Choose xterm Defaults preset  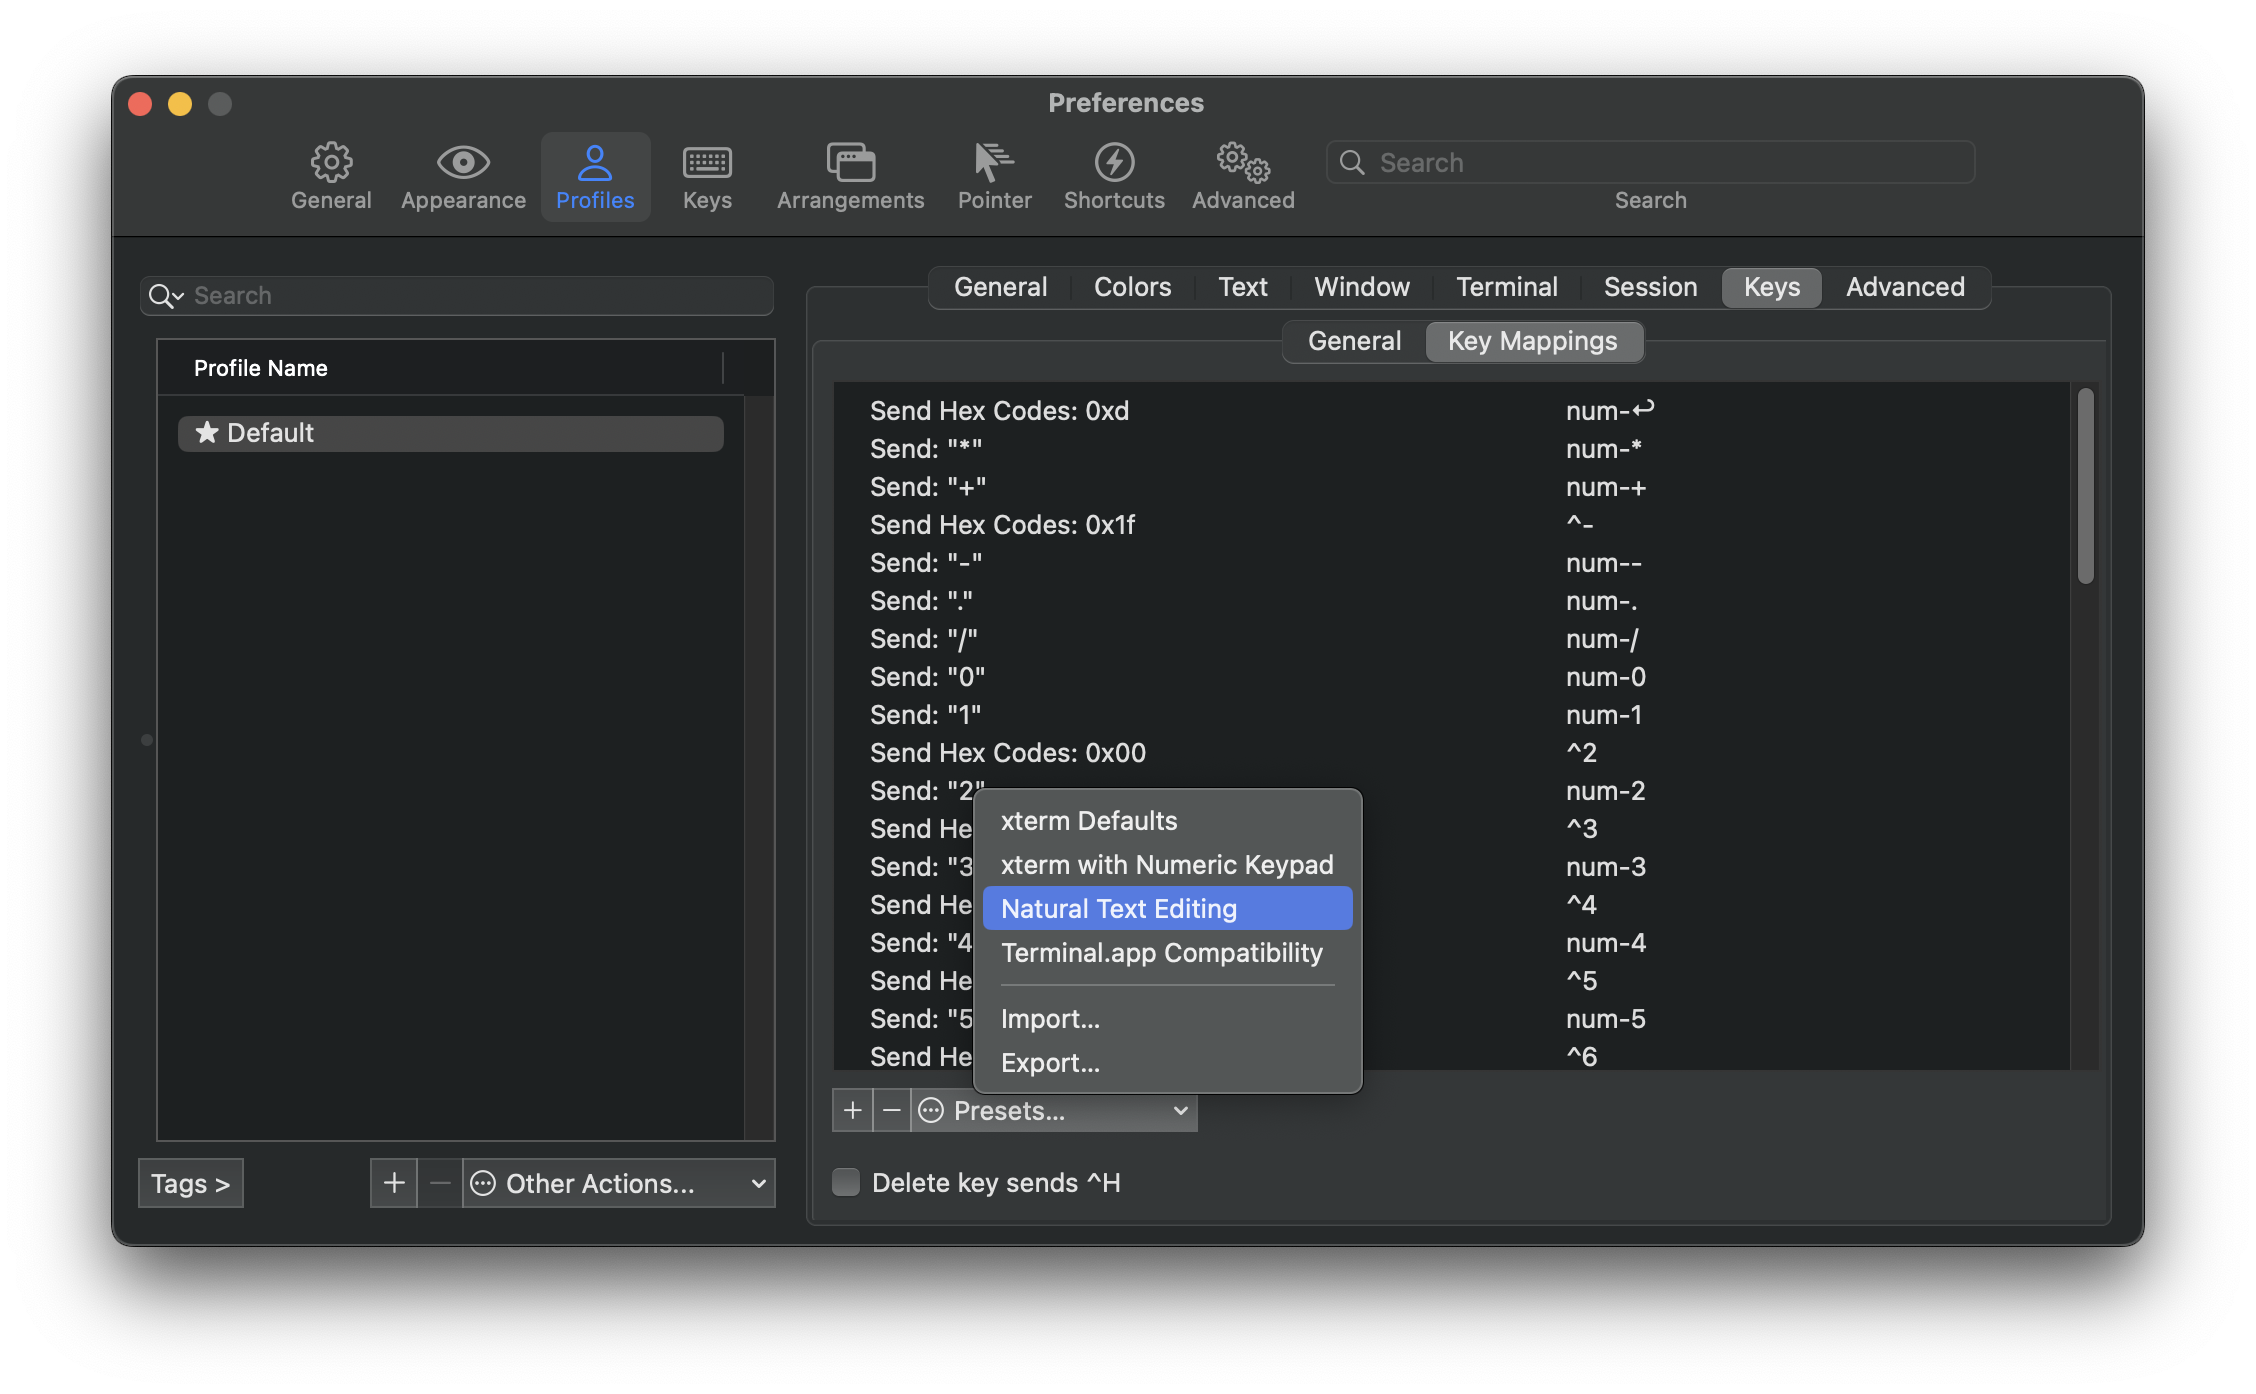click(x=1167, y=821)
